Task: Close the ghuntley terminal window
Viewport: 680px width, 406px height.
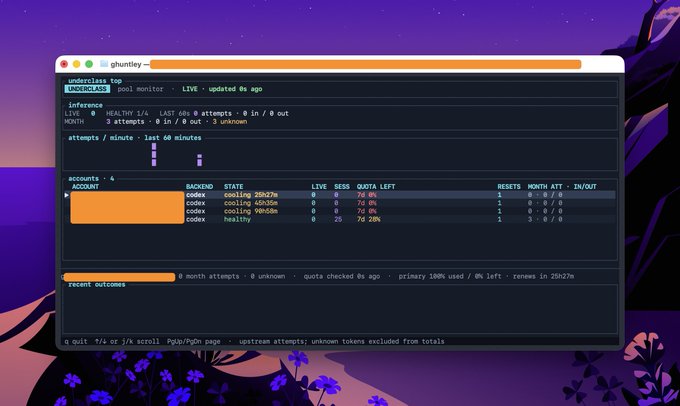Action: click(64, 64)
